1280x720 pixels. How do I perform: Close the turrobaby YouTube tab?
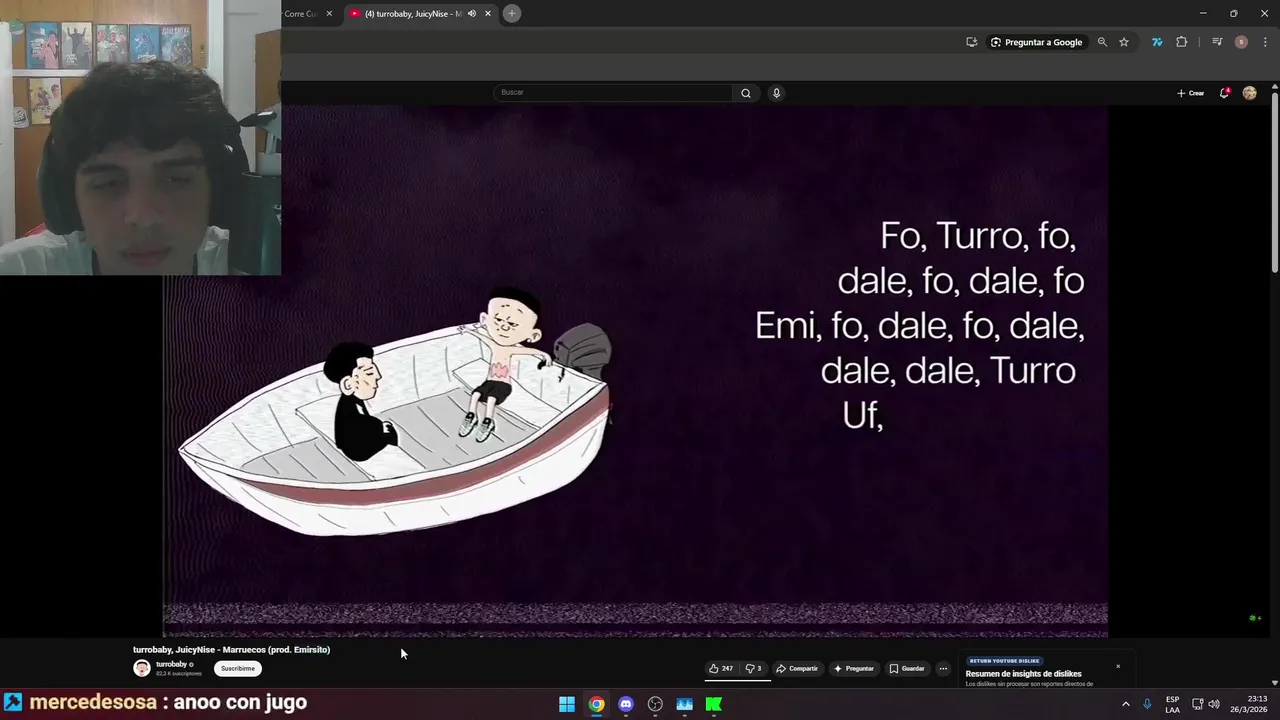tap(488, 14)
